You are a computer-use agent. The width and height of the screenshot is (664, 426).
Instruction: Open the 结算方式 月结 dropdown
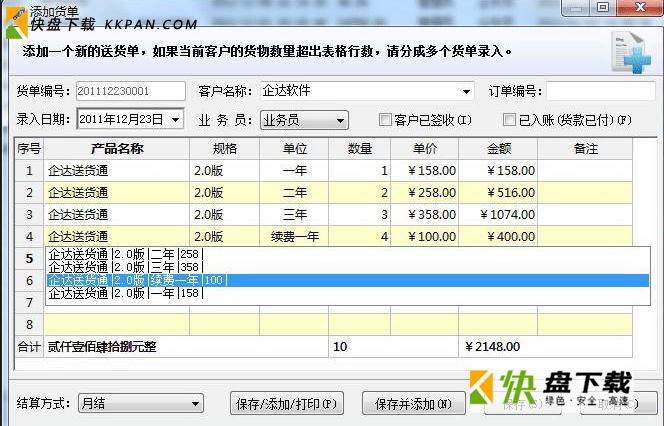pyautogui.click(x=141, y=403)
